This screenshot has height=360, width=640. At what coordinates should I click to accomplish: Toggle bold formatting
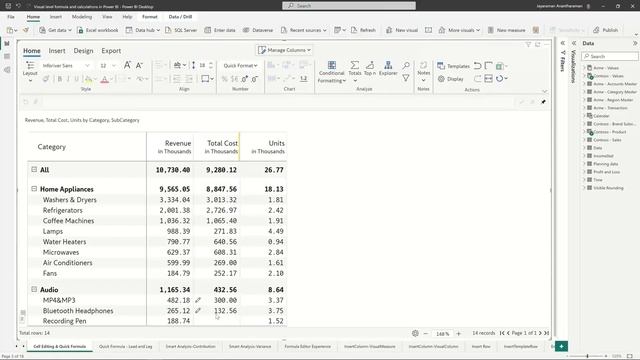(x=60, y=79)
